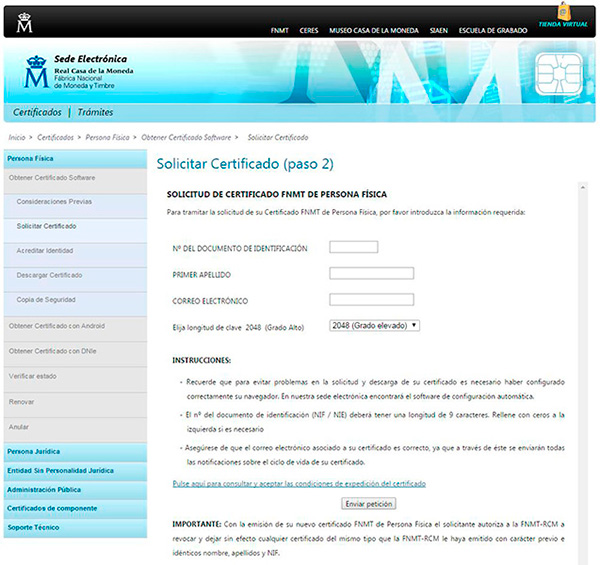Expand Certificados de componente section

point(75,509)
